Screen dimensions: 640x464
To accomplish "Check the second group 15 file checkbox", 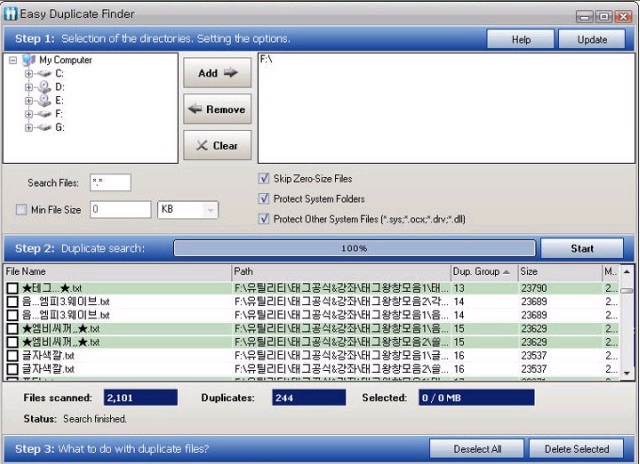I will [x=13, y=342].
